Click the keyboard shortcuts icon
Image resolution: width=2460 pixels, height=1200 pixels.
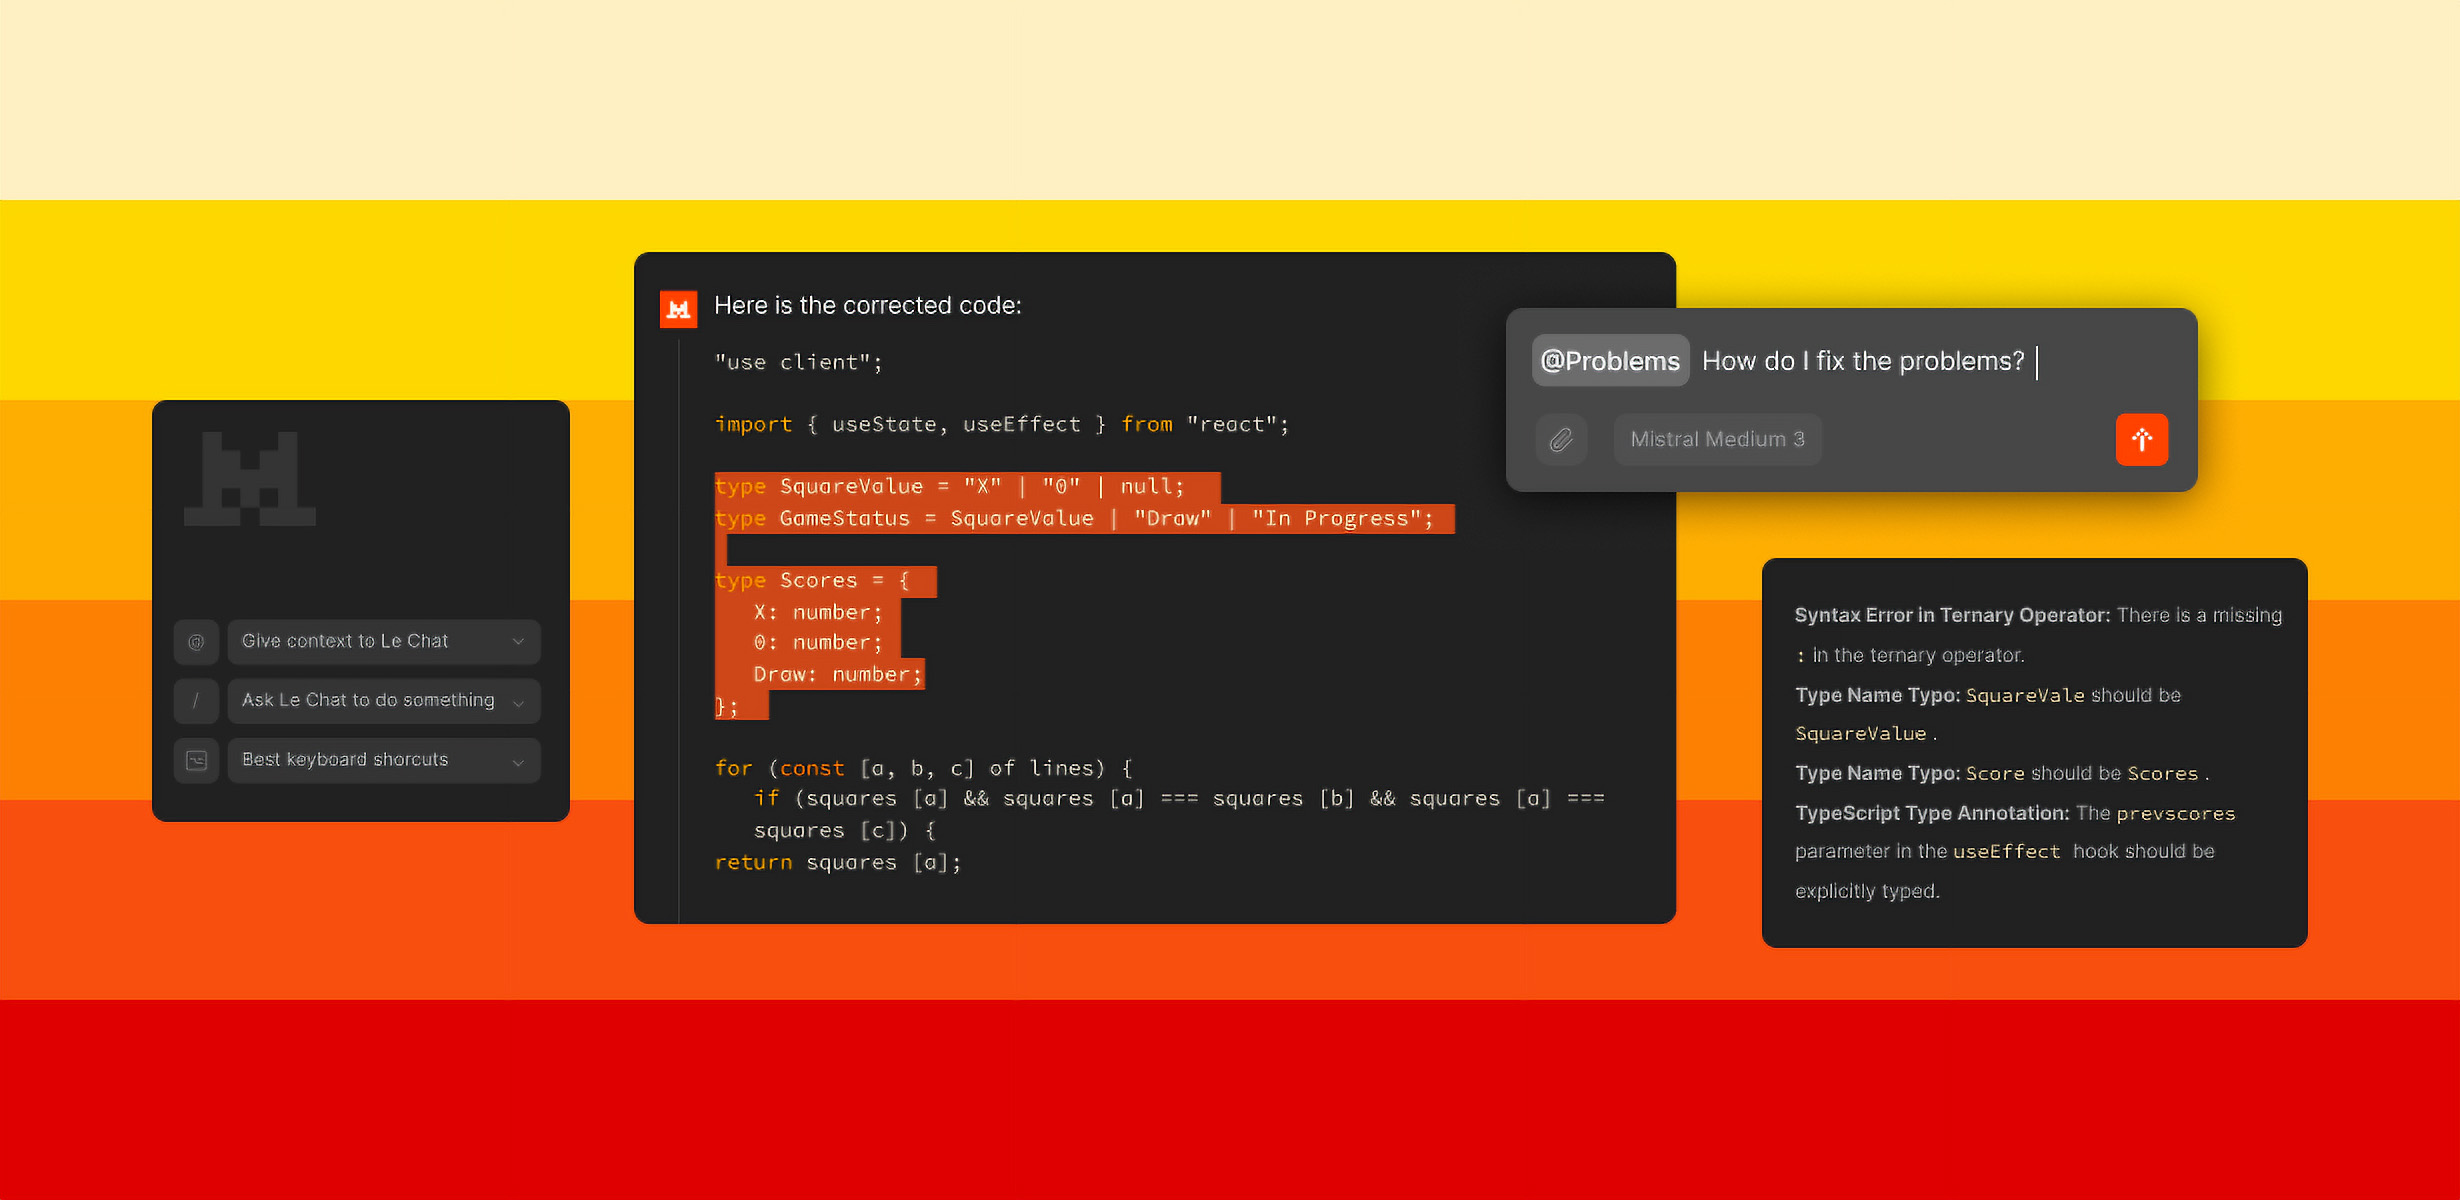tap(196, 760)
